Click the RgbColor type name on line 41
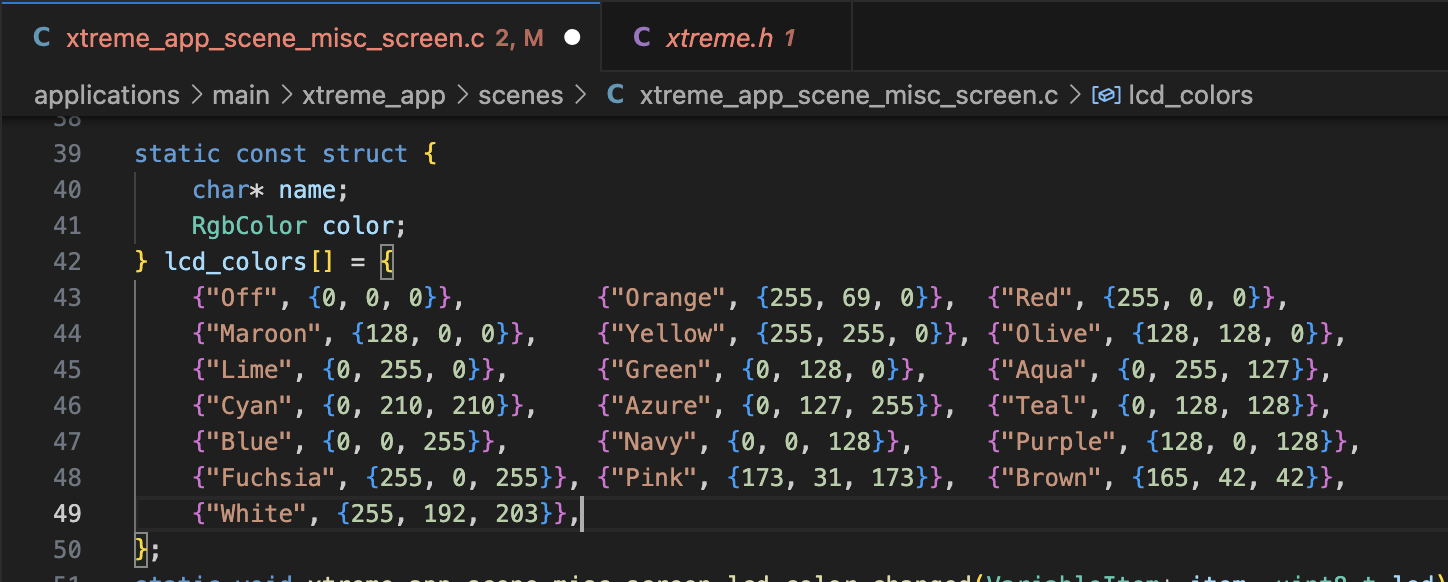This screenshot has width=1448, height=582. point(251,225)
